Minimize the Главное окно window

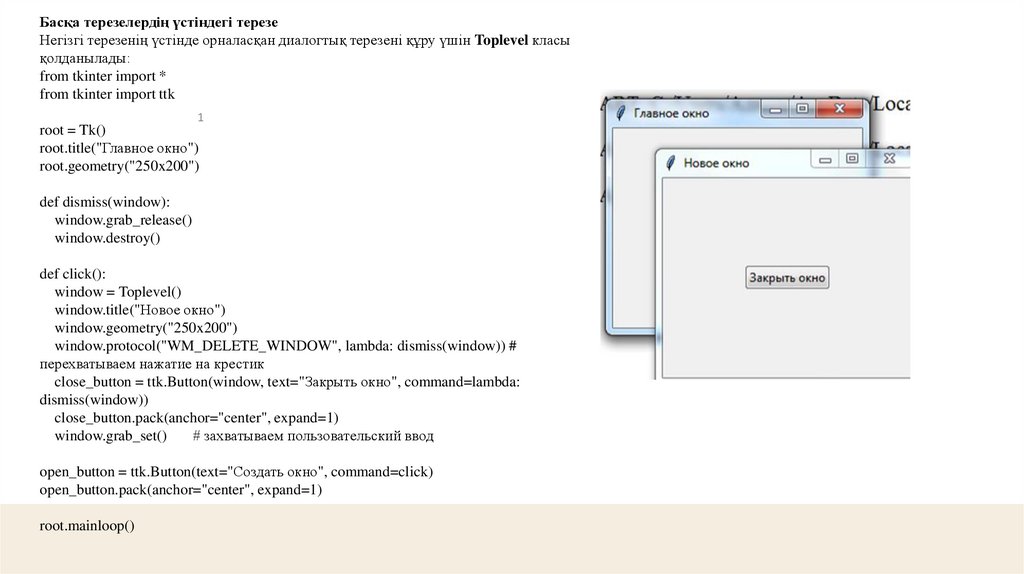(775, 109)
